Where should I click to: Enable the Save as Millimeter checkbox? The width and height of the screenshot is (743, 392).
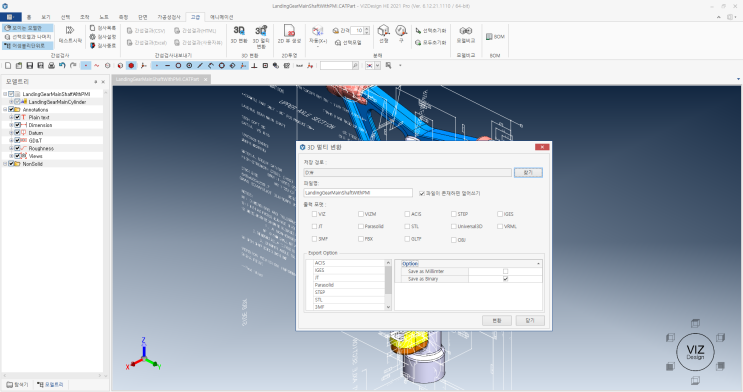click(505, 271)
